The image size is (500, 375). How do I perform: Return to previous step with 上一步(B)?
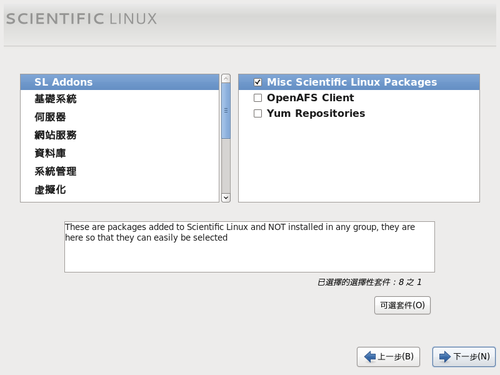tap(388, 357)
